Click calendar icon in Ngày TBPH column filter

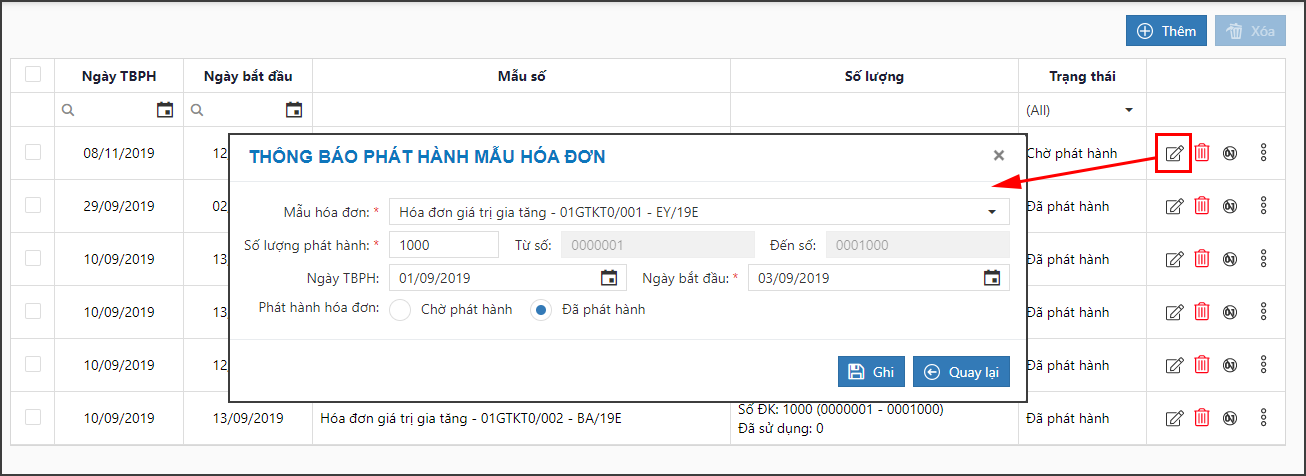(165, 110)
